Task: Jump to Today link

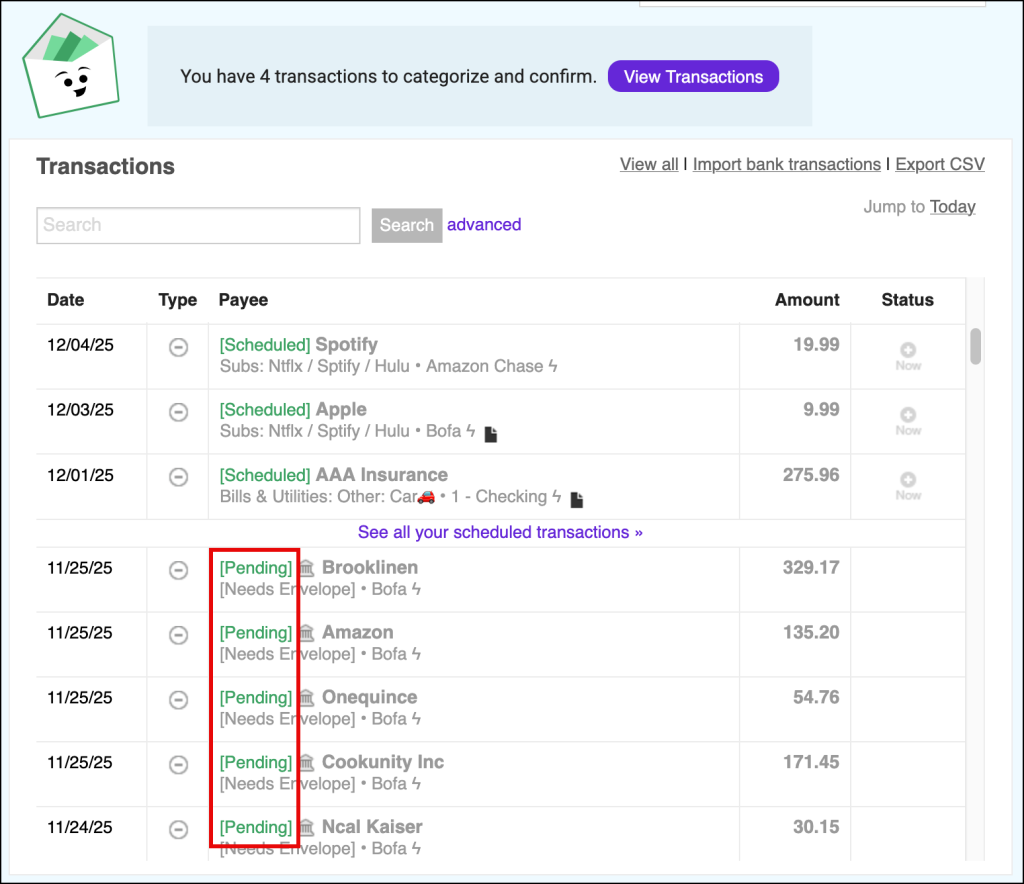Action: [x=952, y=207]
